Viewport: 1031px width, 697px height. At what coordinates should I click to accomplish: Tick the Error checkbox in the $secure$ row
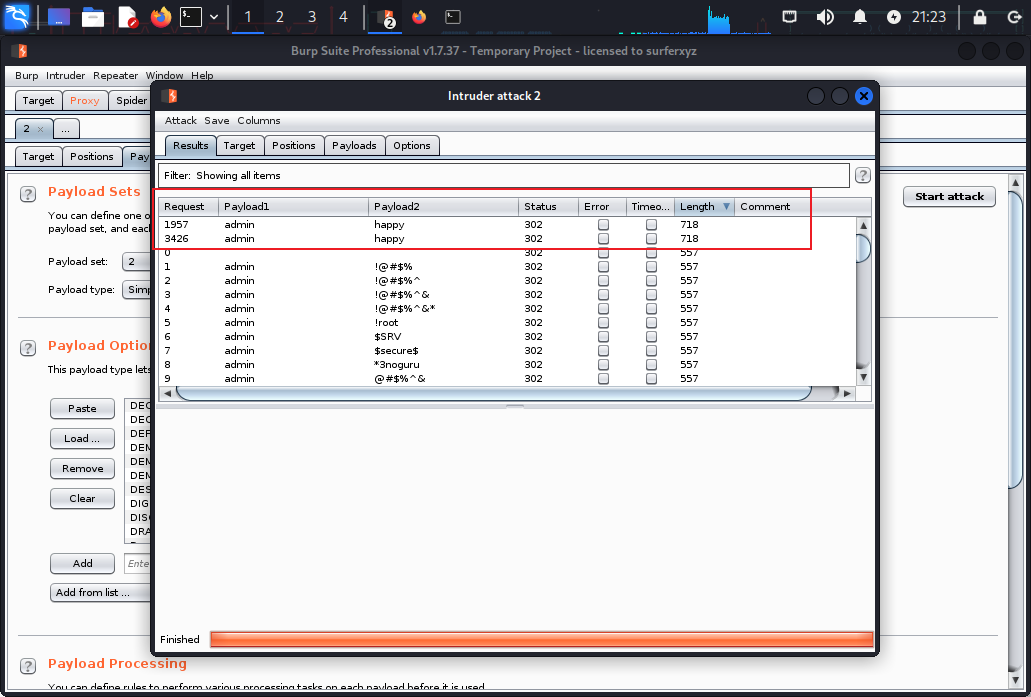tap(603, 350)
